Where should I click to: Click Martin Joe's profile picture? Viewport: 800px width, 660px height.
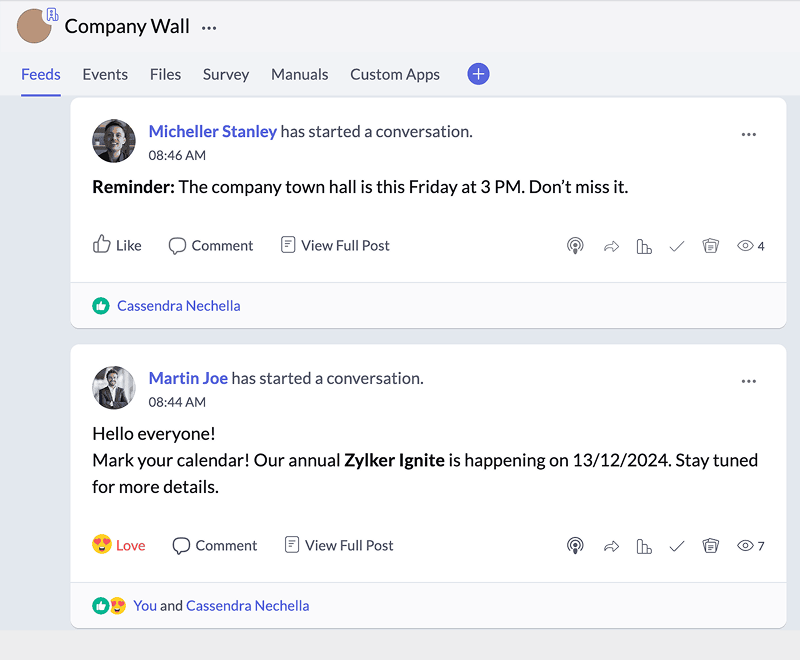coord(114,387)
